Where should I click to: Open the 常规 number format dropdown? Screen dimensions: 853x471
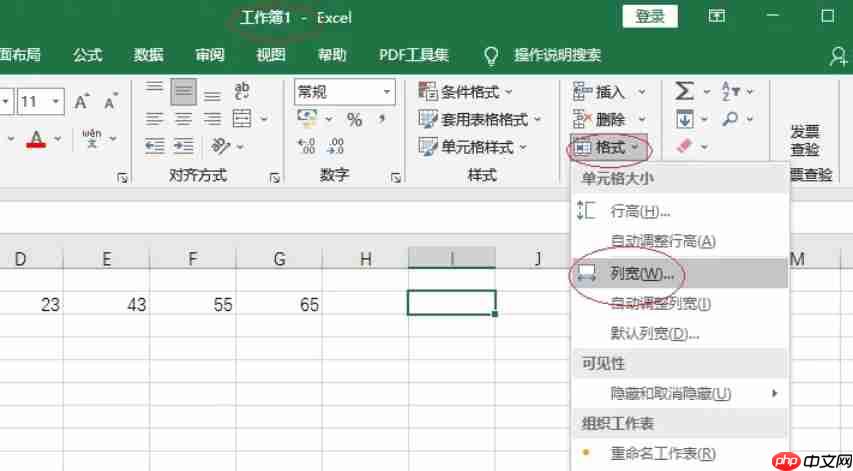click(387, 92)
